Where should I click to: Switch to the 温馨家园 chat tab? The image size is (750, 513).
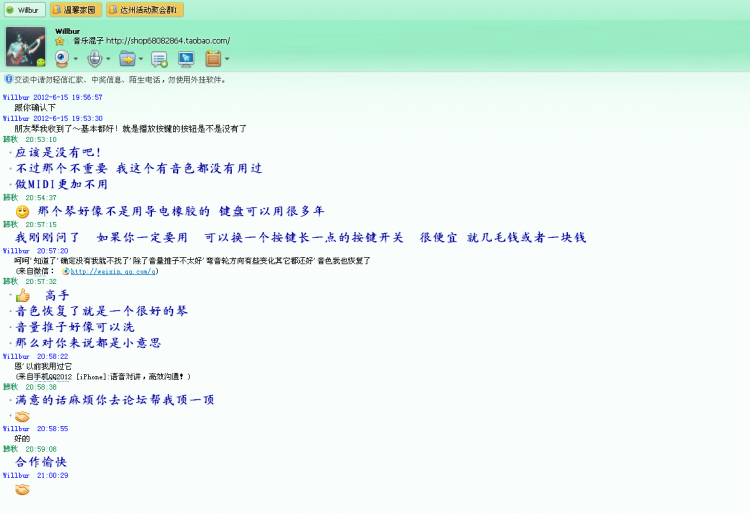click(x=76, y=10)
